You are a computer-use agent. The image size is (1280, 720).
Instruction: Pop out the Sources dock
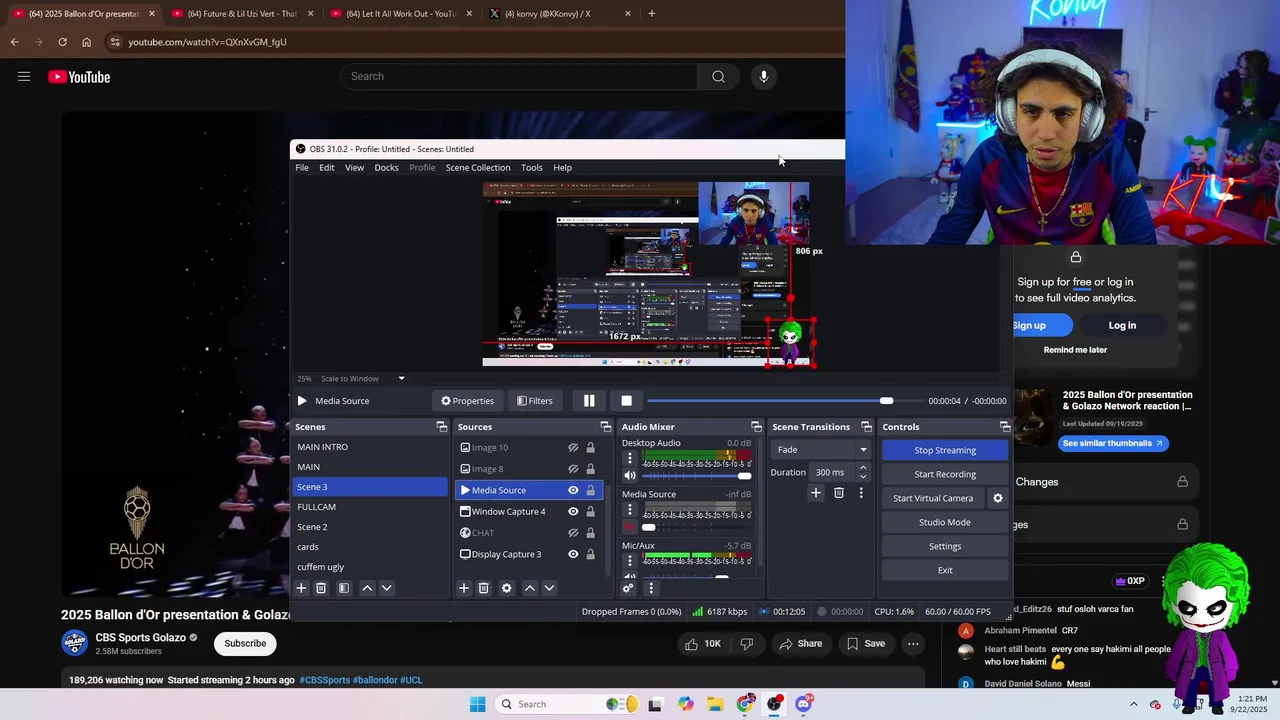[605, 427]
